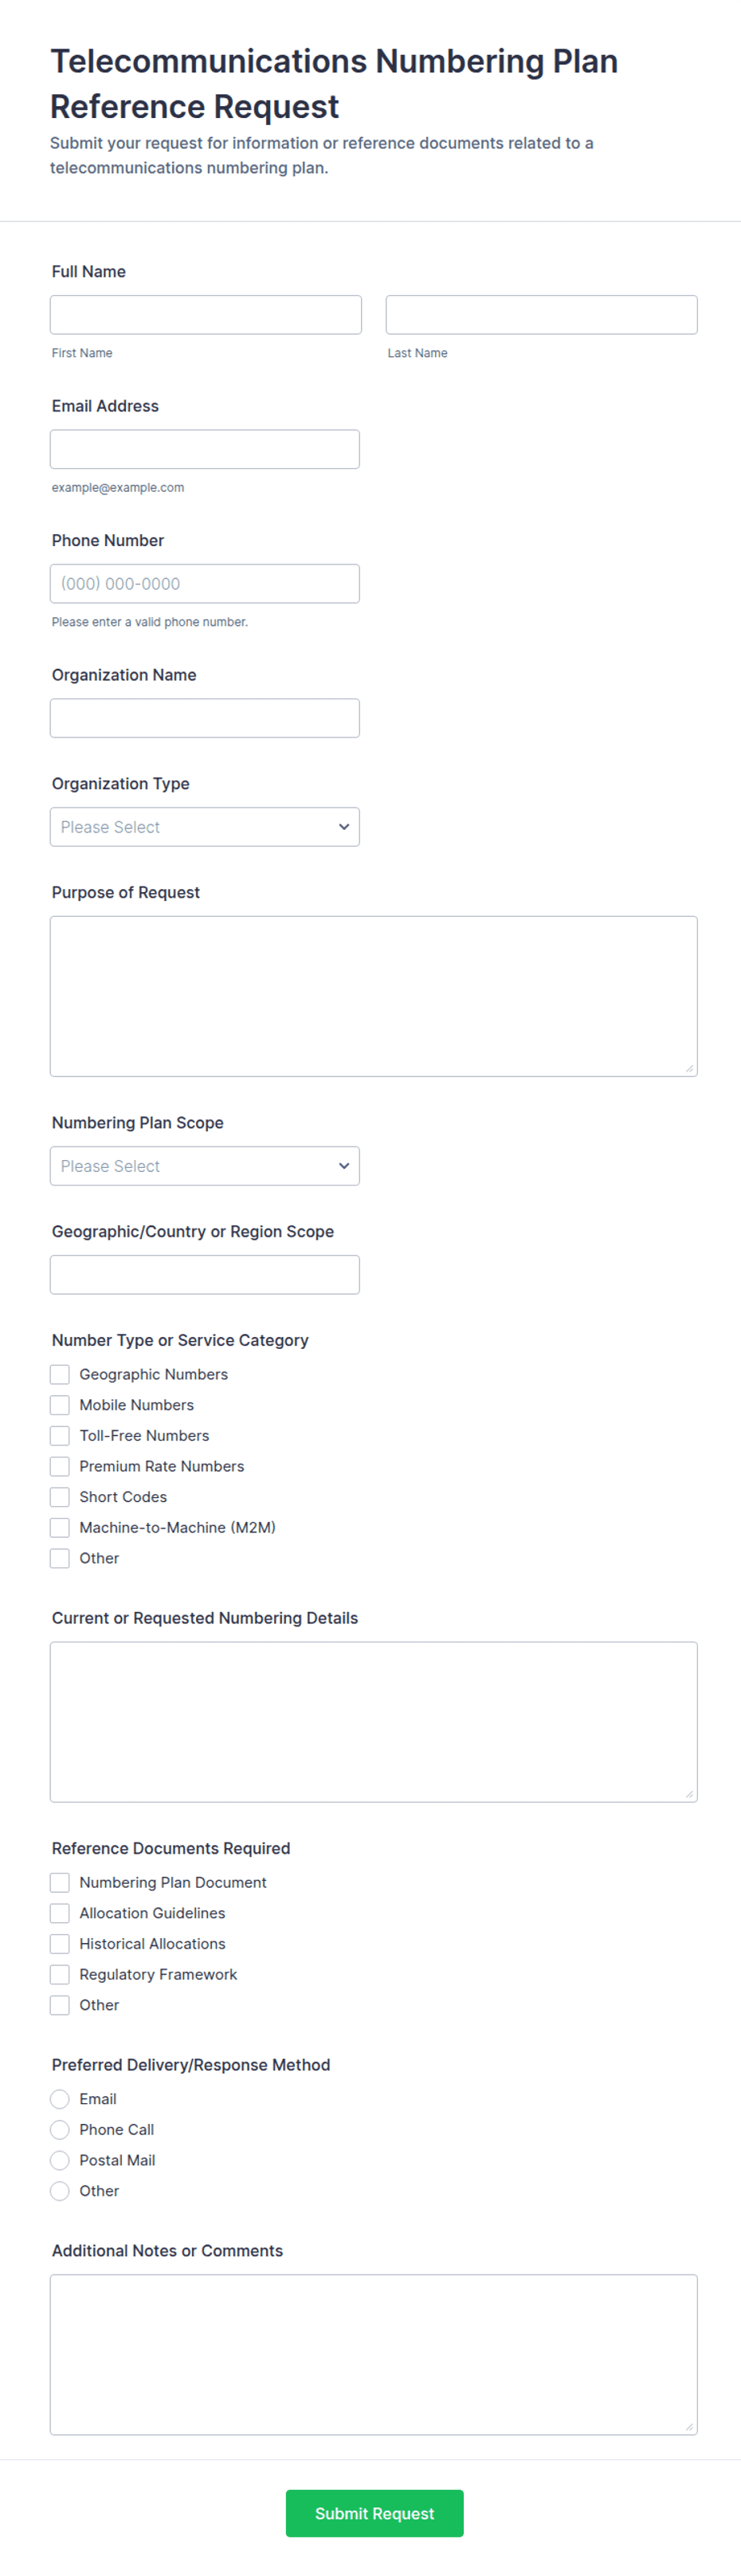Screen dimensions: 741x2576
Task: Click the First Name input field
Action: click(x=205, y=314)
